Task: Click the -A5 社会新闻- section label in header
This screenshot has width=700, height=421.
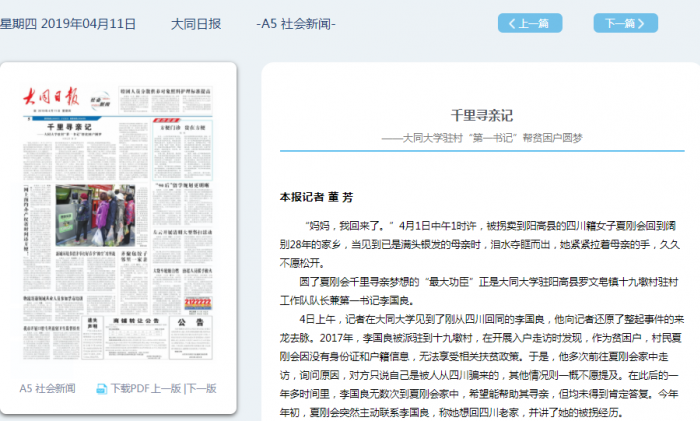Action: (x=296, y=24)
